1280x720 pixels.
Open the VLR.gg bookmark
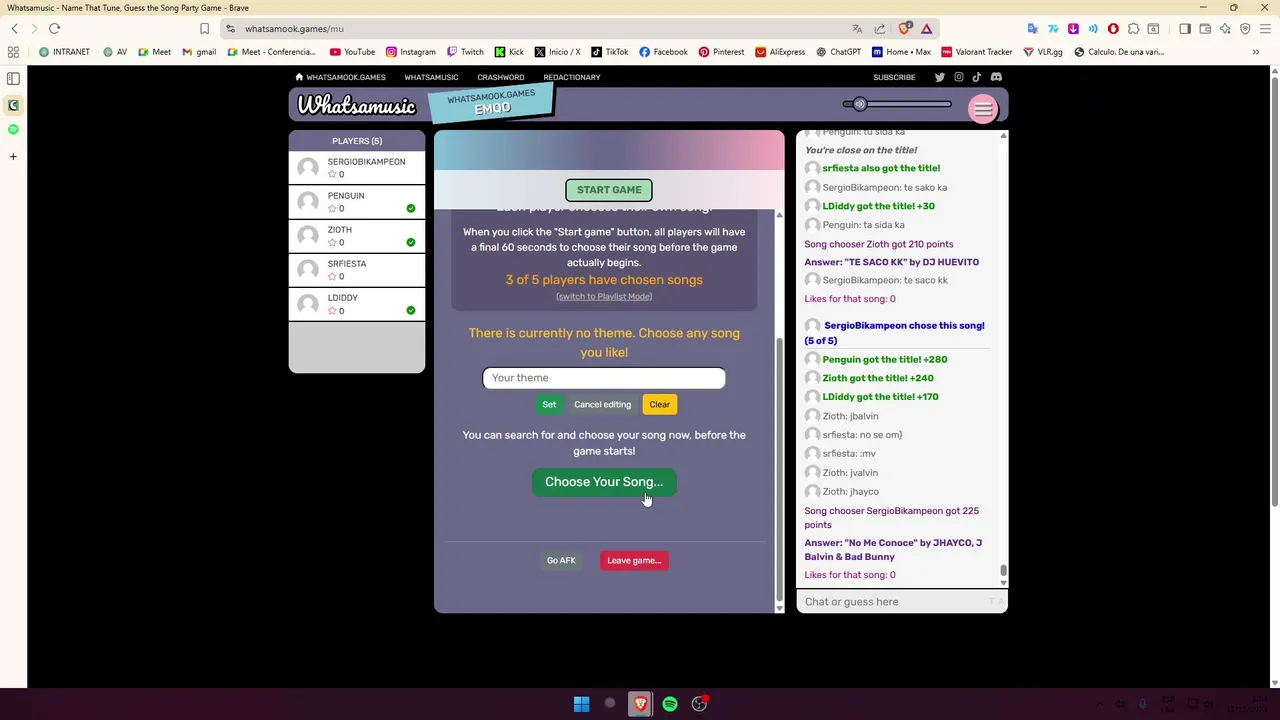(1043, 52)
